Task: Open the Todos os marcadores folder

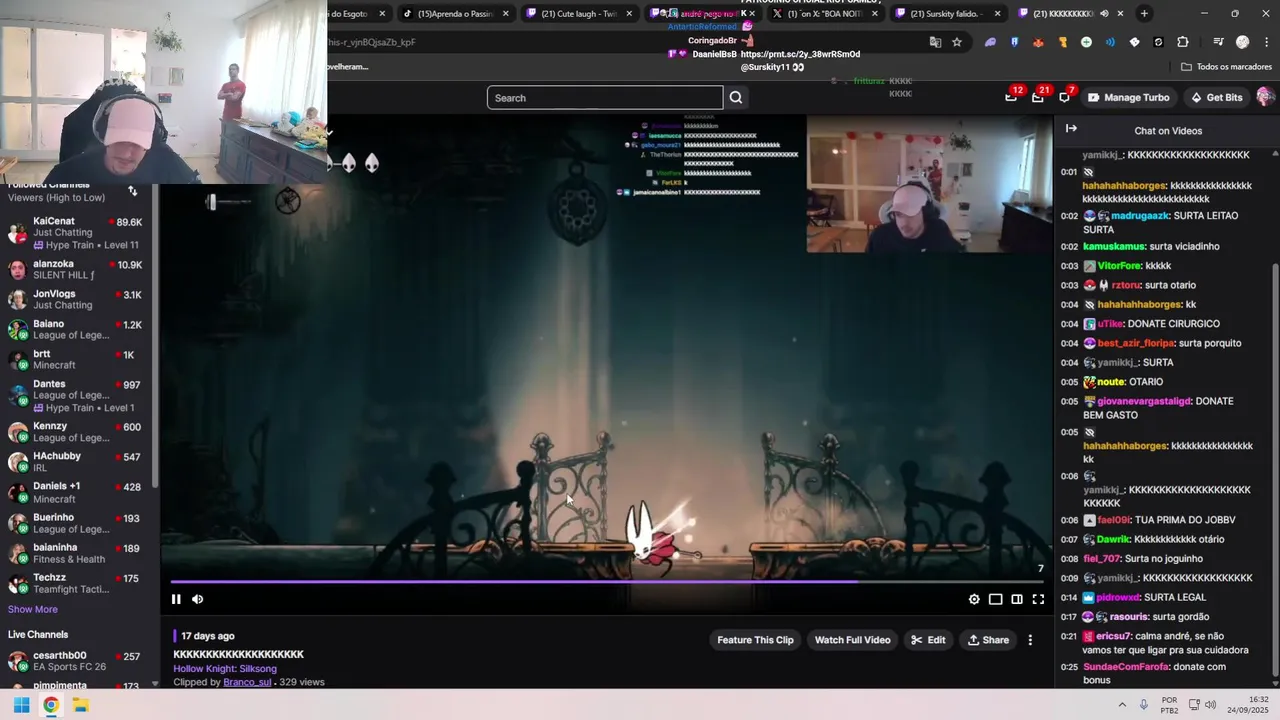Action: coord(1226,67)
